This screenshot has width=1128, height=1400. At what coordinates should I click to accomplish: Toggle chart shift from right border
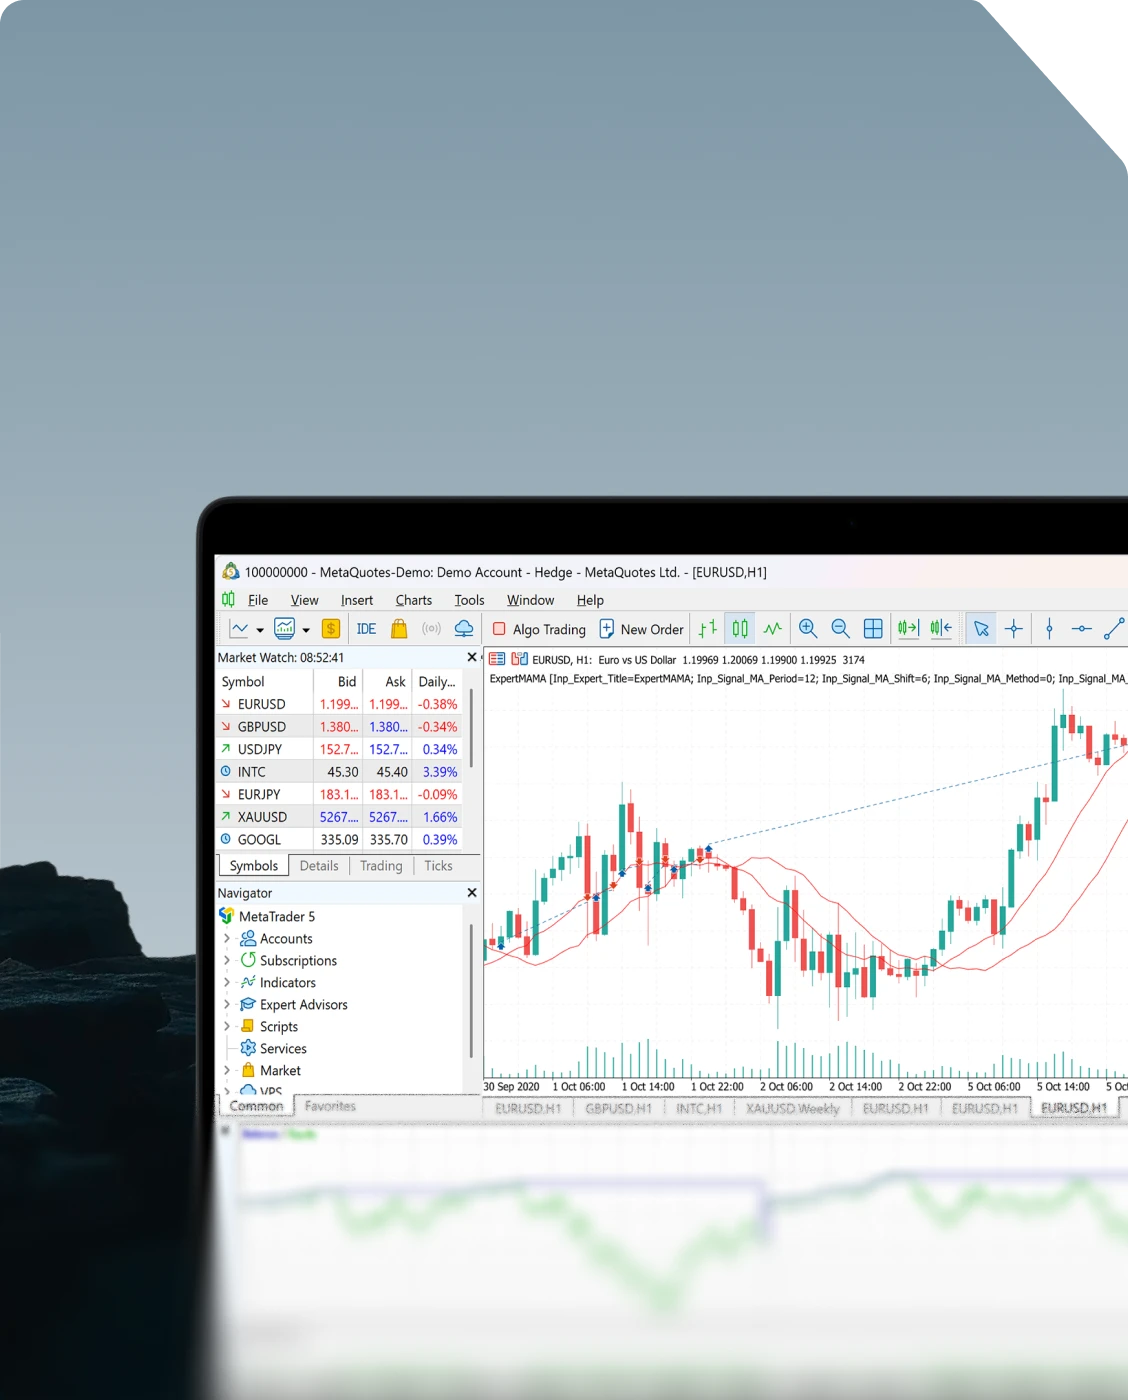tap(941, 629)
